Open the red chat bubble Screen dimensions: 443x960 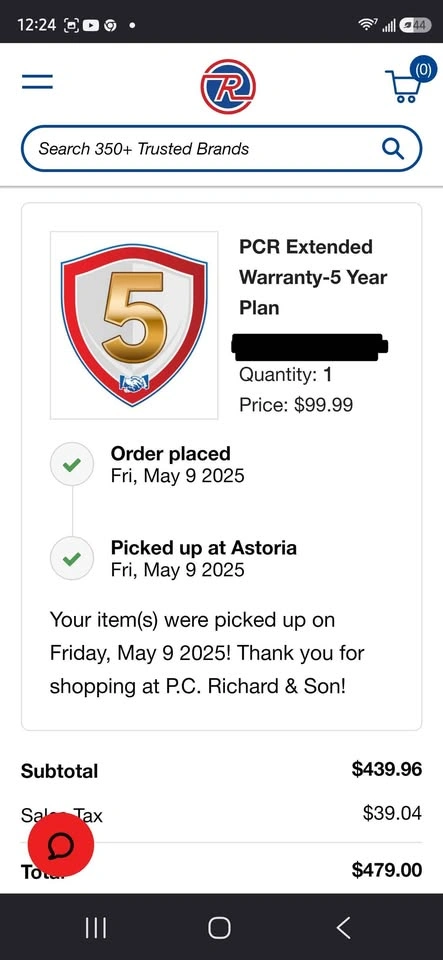(x=61, y=846)
